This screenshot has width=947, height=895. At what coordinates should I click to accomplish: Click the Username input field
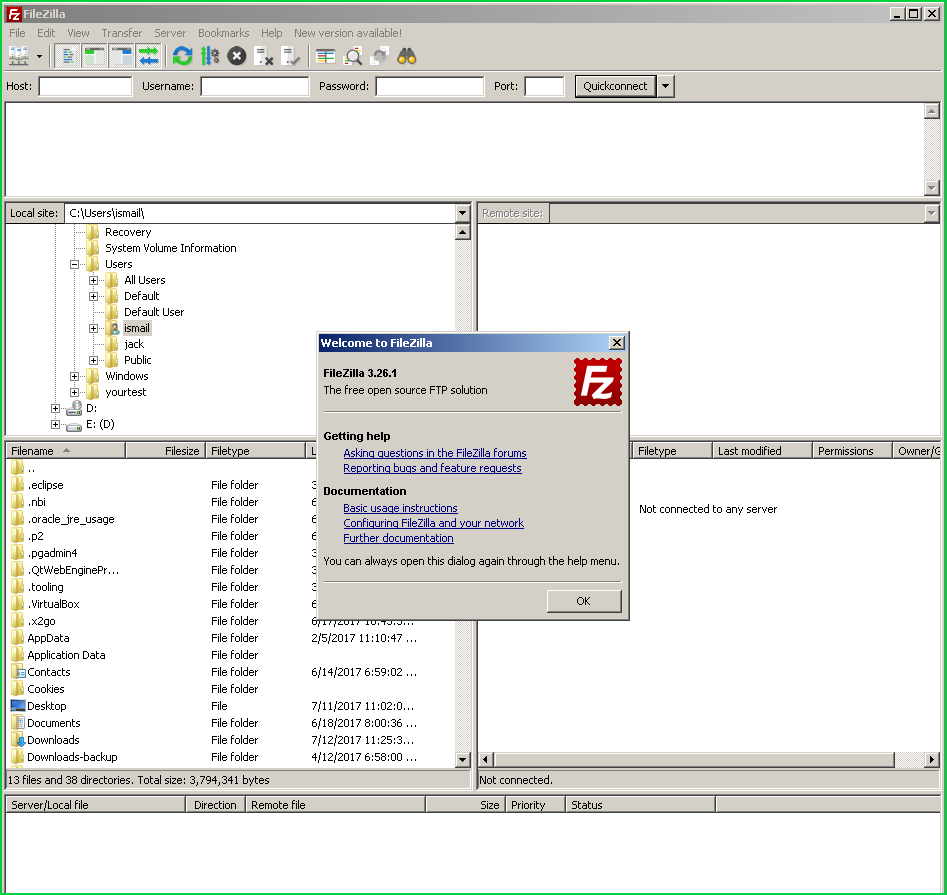[x=254, y=86]
